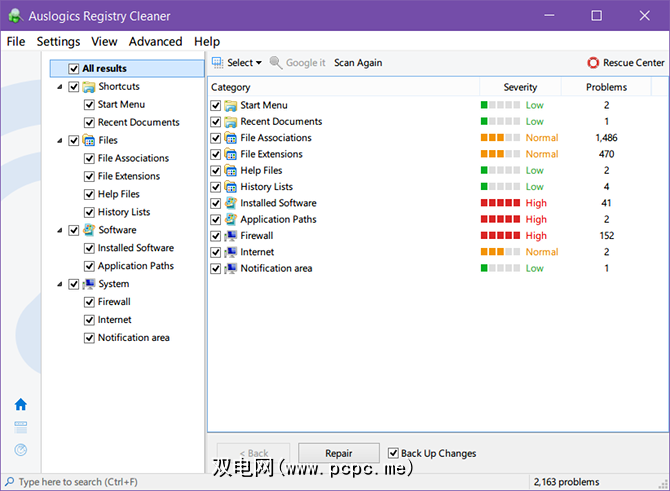This screenshot has width=670, height=491.
Task: Click Scan Again
Action: (x=358, y=63)
